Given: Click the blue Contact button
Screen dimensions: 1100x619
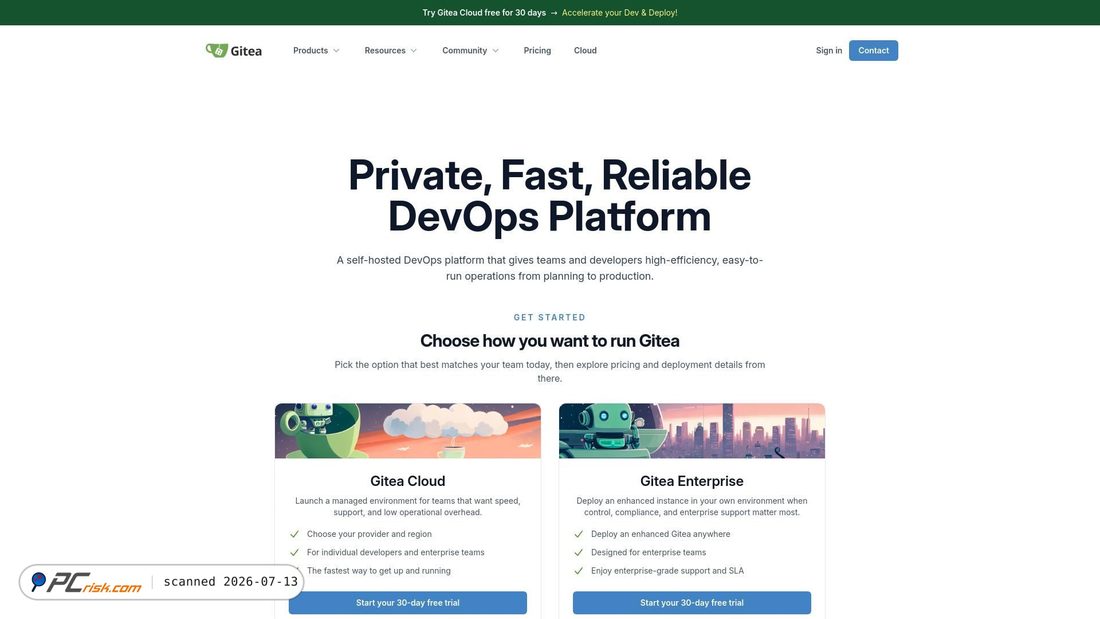Looking at the screenshot, I should pyautogui.click(x=873, y=51).
